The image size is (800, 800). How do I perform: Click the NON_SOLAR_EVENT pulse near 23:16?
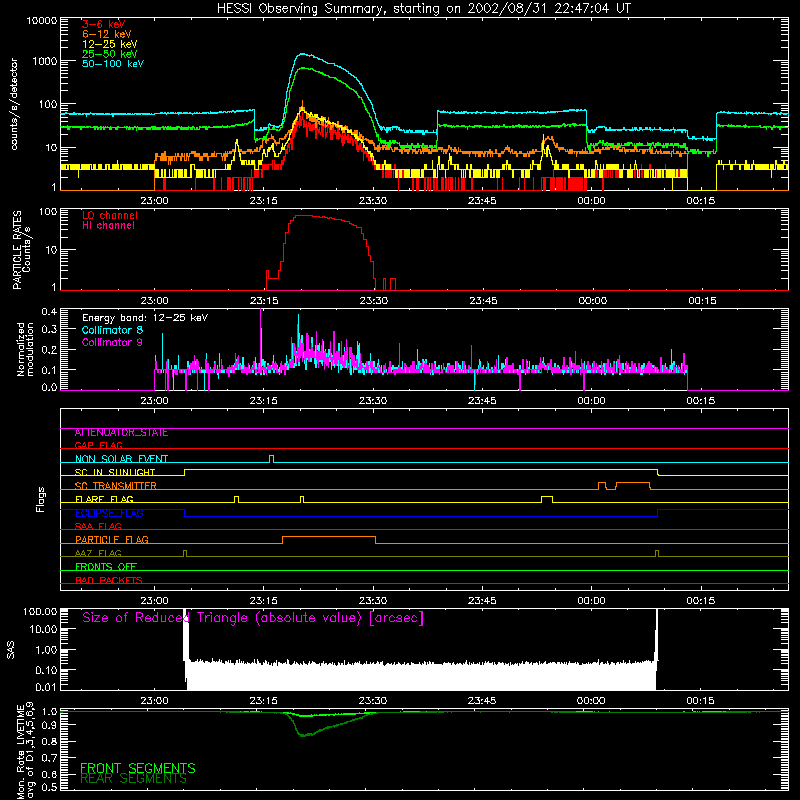(271, 459)
